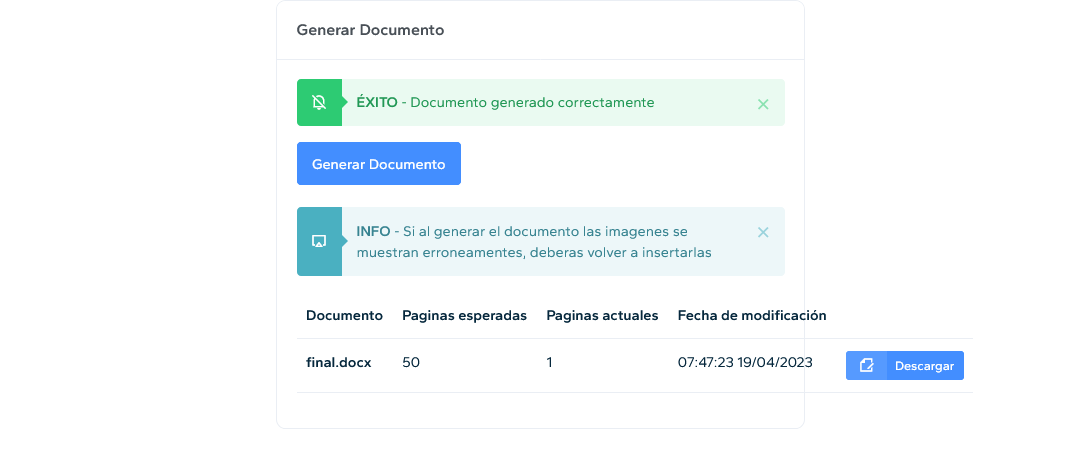Click the Documento column header
Screen dimensions: 1081x453
coord(344,315)
